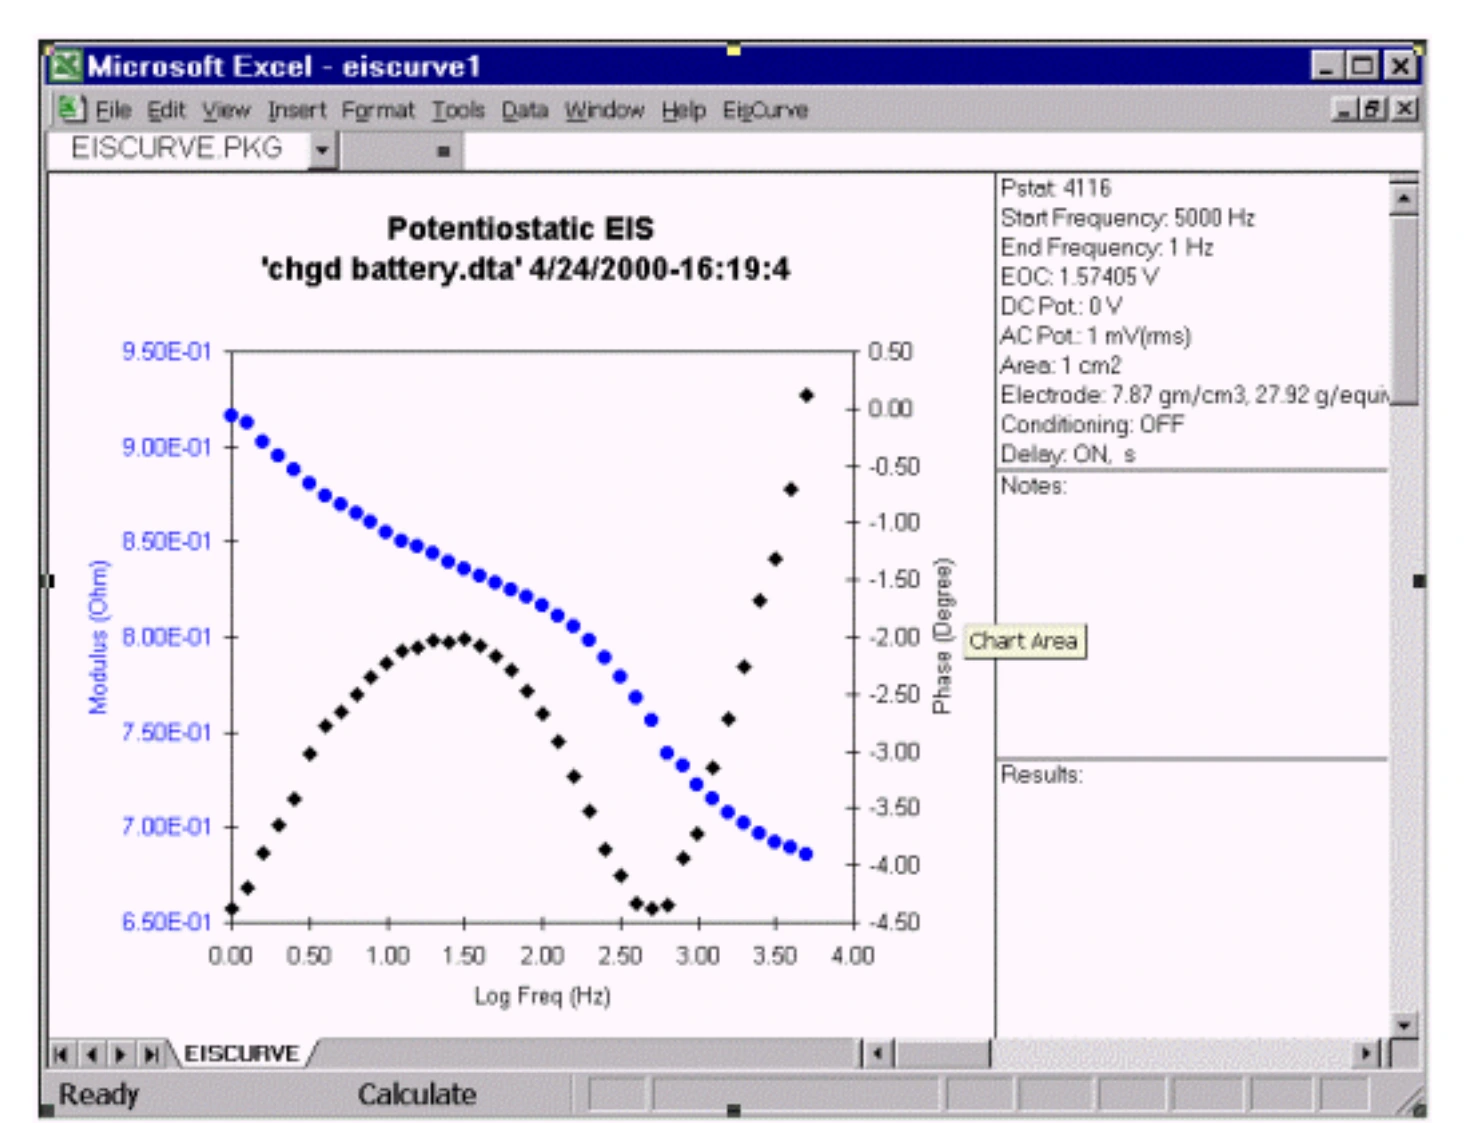
Task: Open the Help menu
Action: [x=684, y=110]
